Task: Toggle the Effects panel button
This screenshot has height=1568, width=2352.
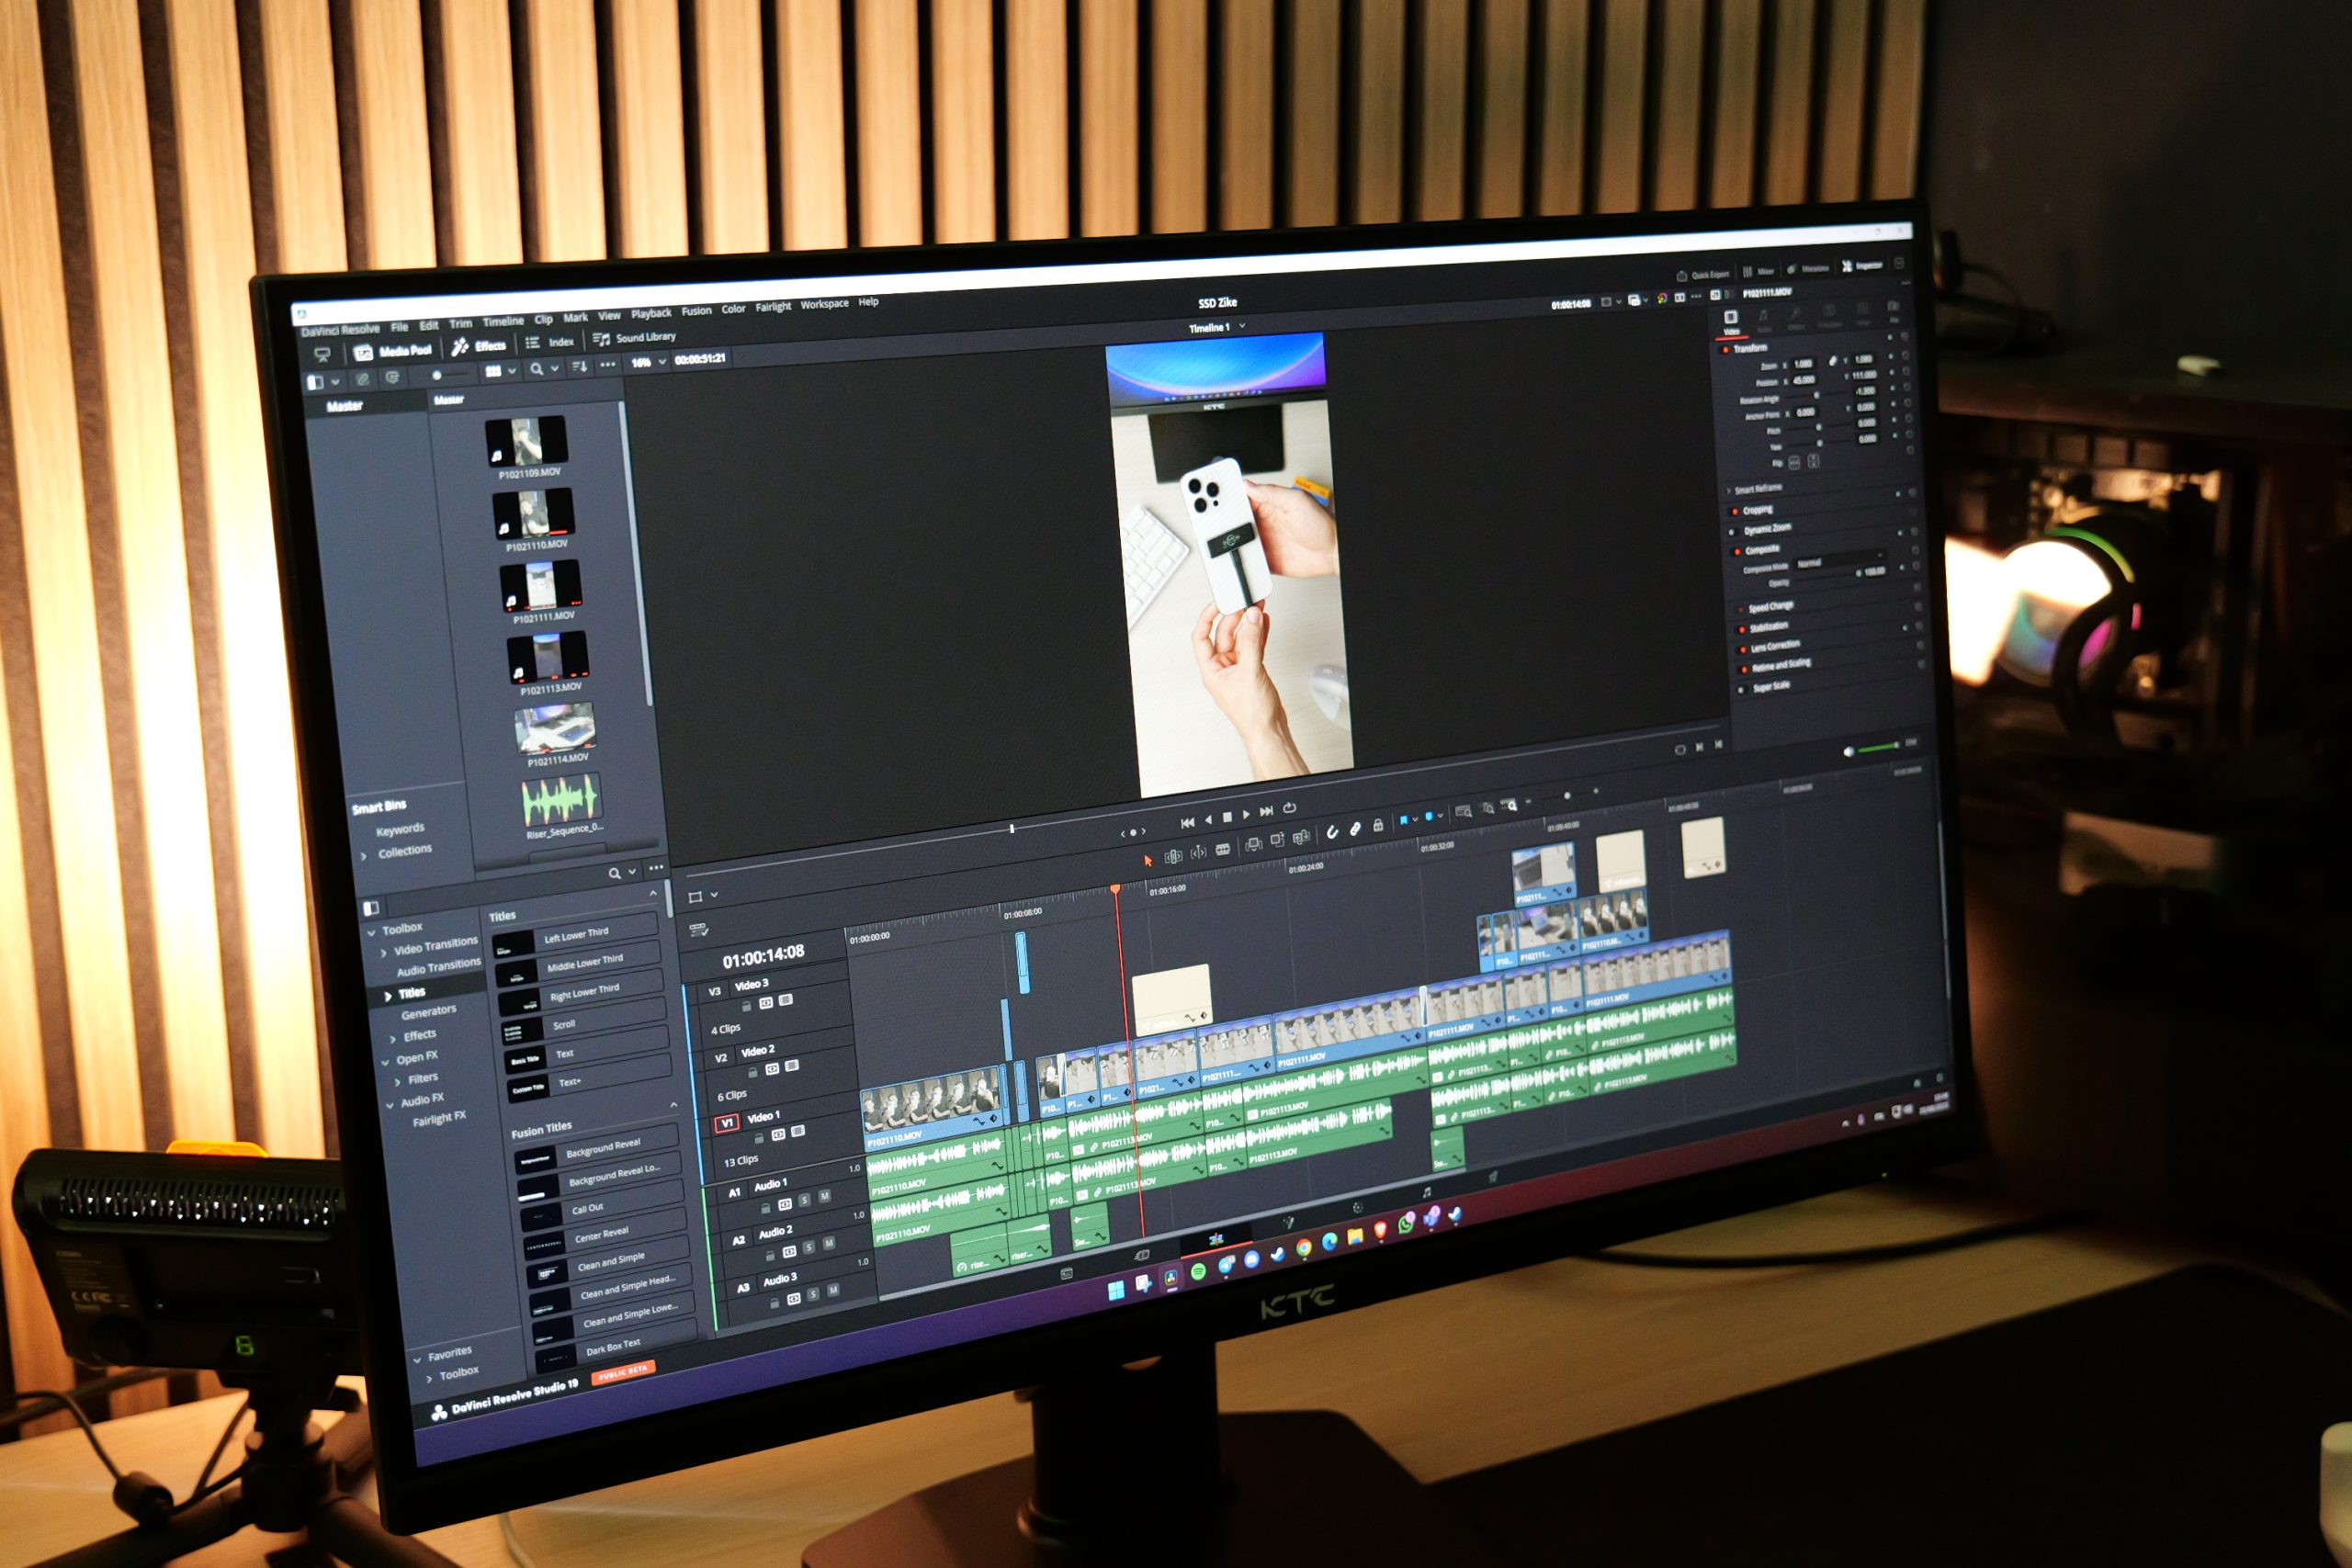Action: (x=479, y=346)
